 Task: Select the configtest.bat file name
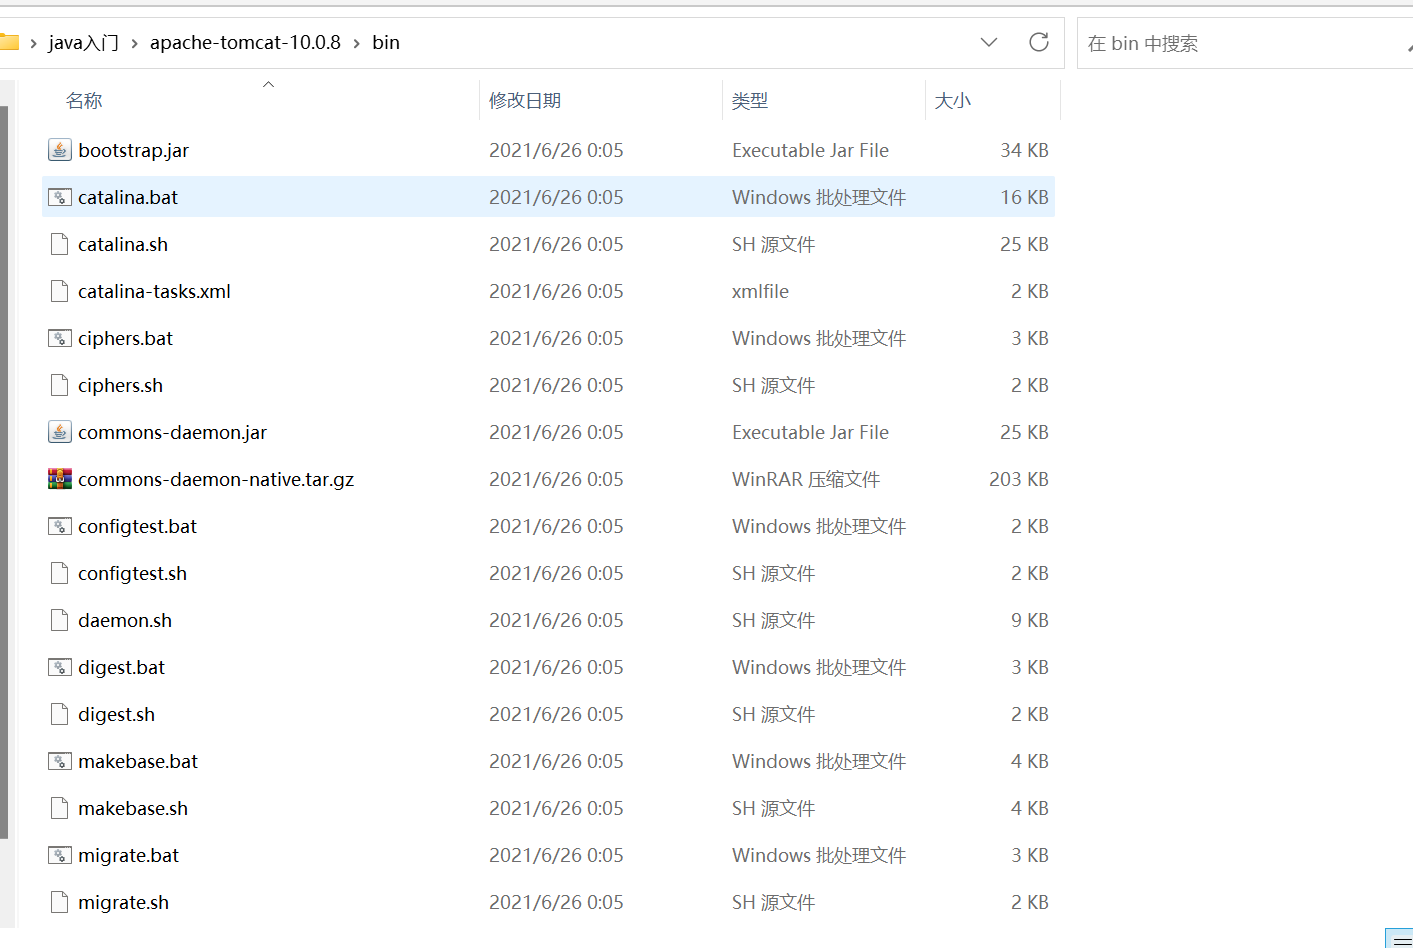click(137, 526)
